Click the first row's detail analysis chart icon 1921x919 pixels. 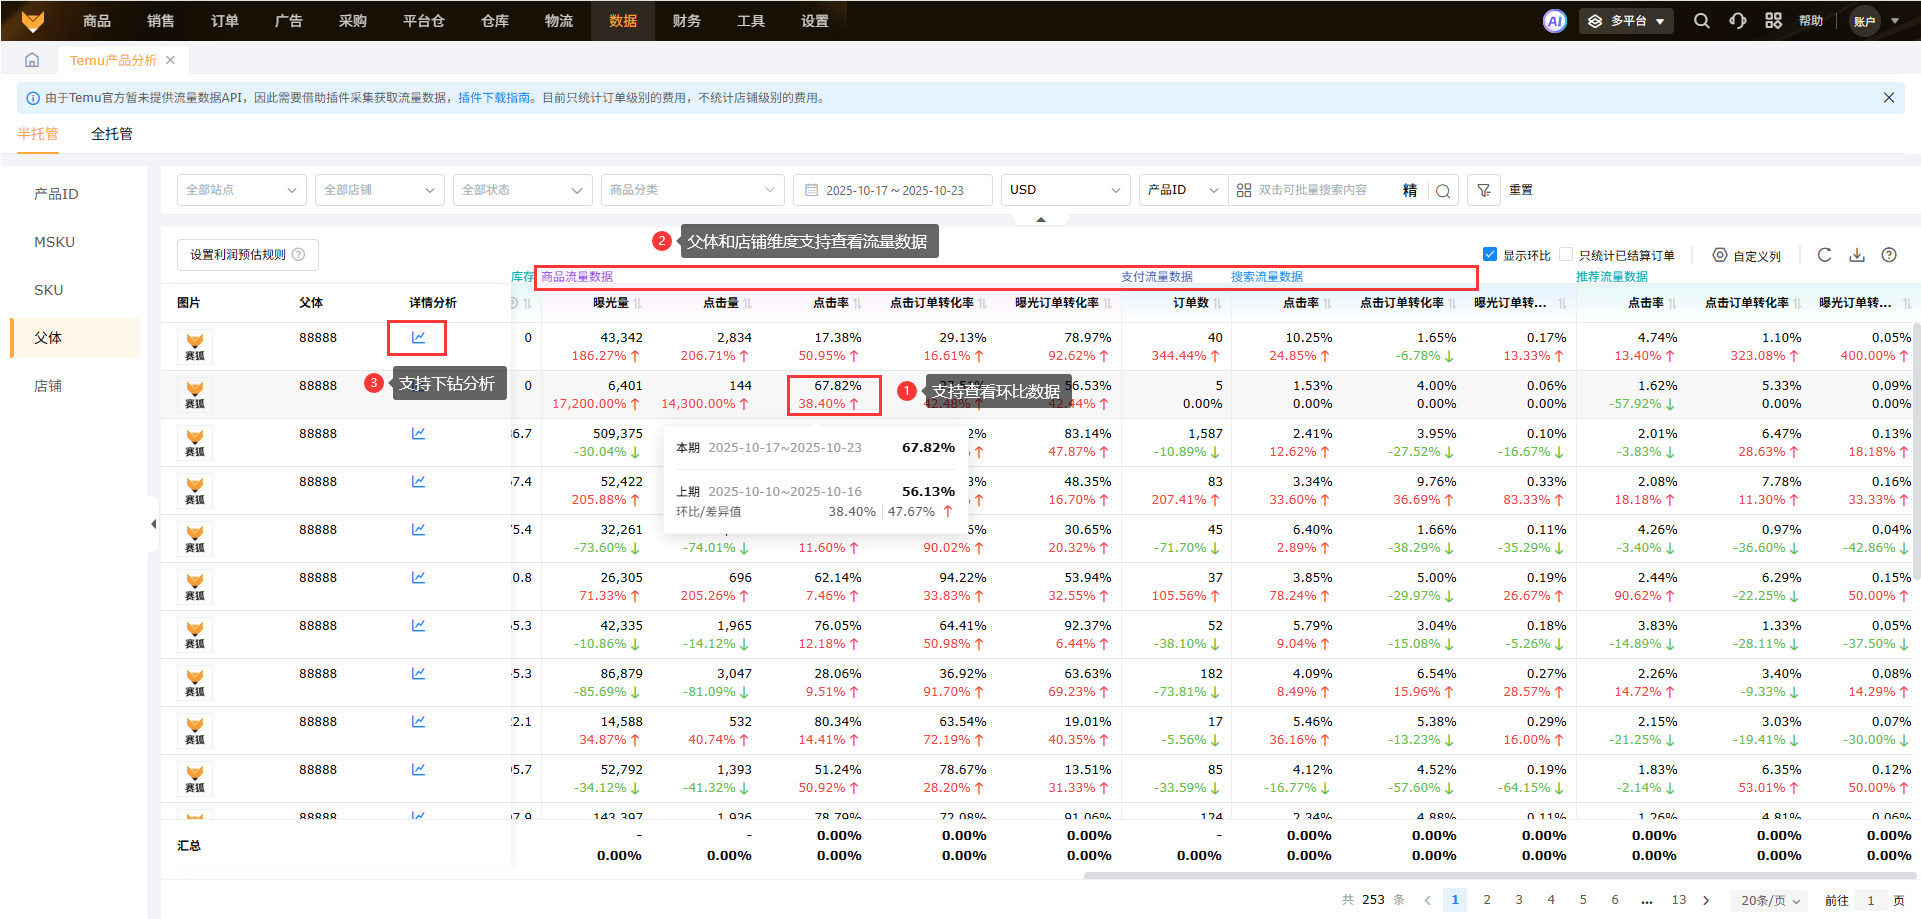point(418,338)
